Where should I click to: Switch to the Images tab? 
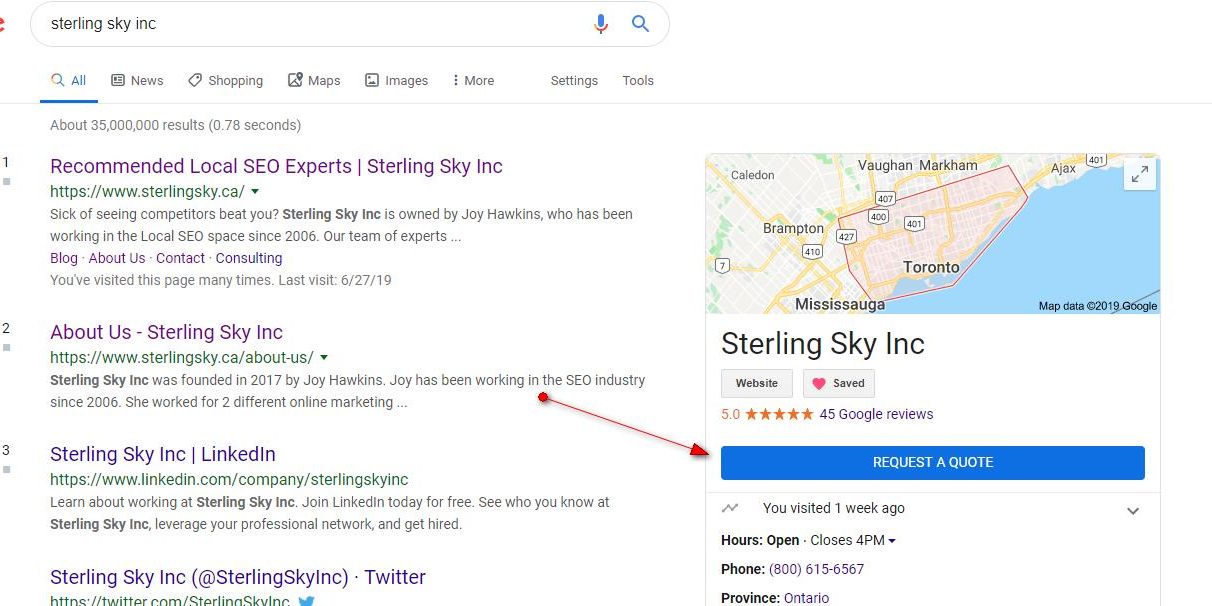(x=396, y=80)
